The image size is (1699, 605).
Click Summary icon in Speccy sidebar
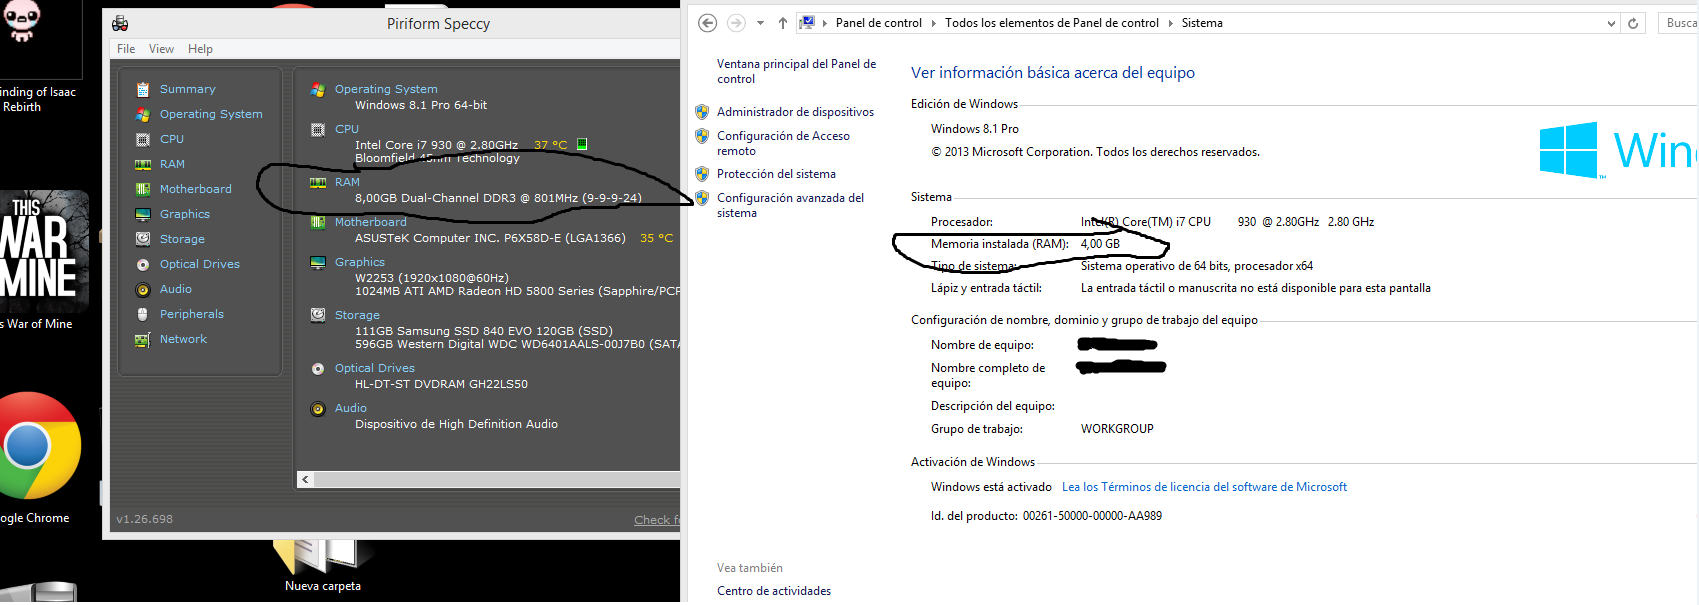click(143, 89)
